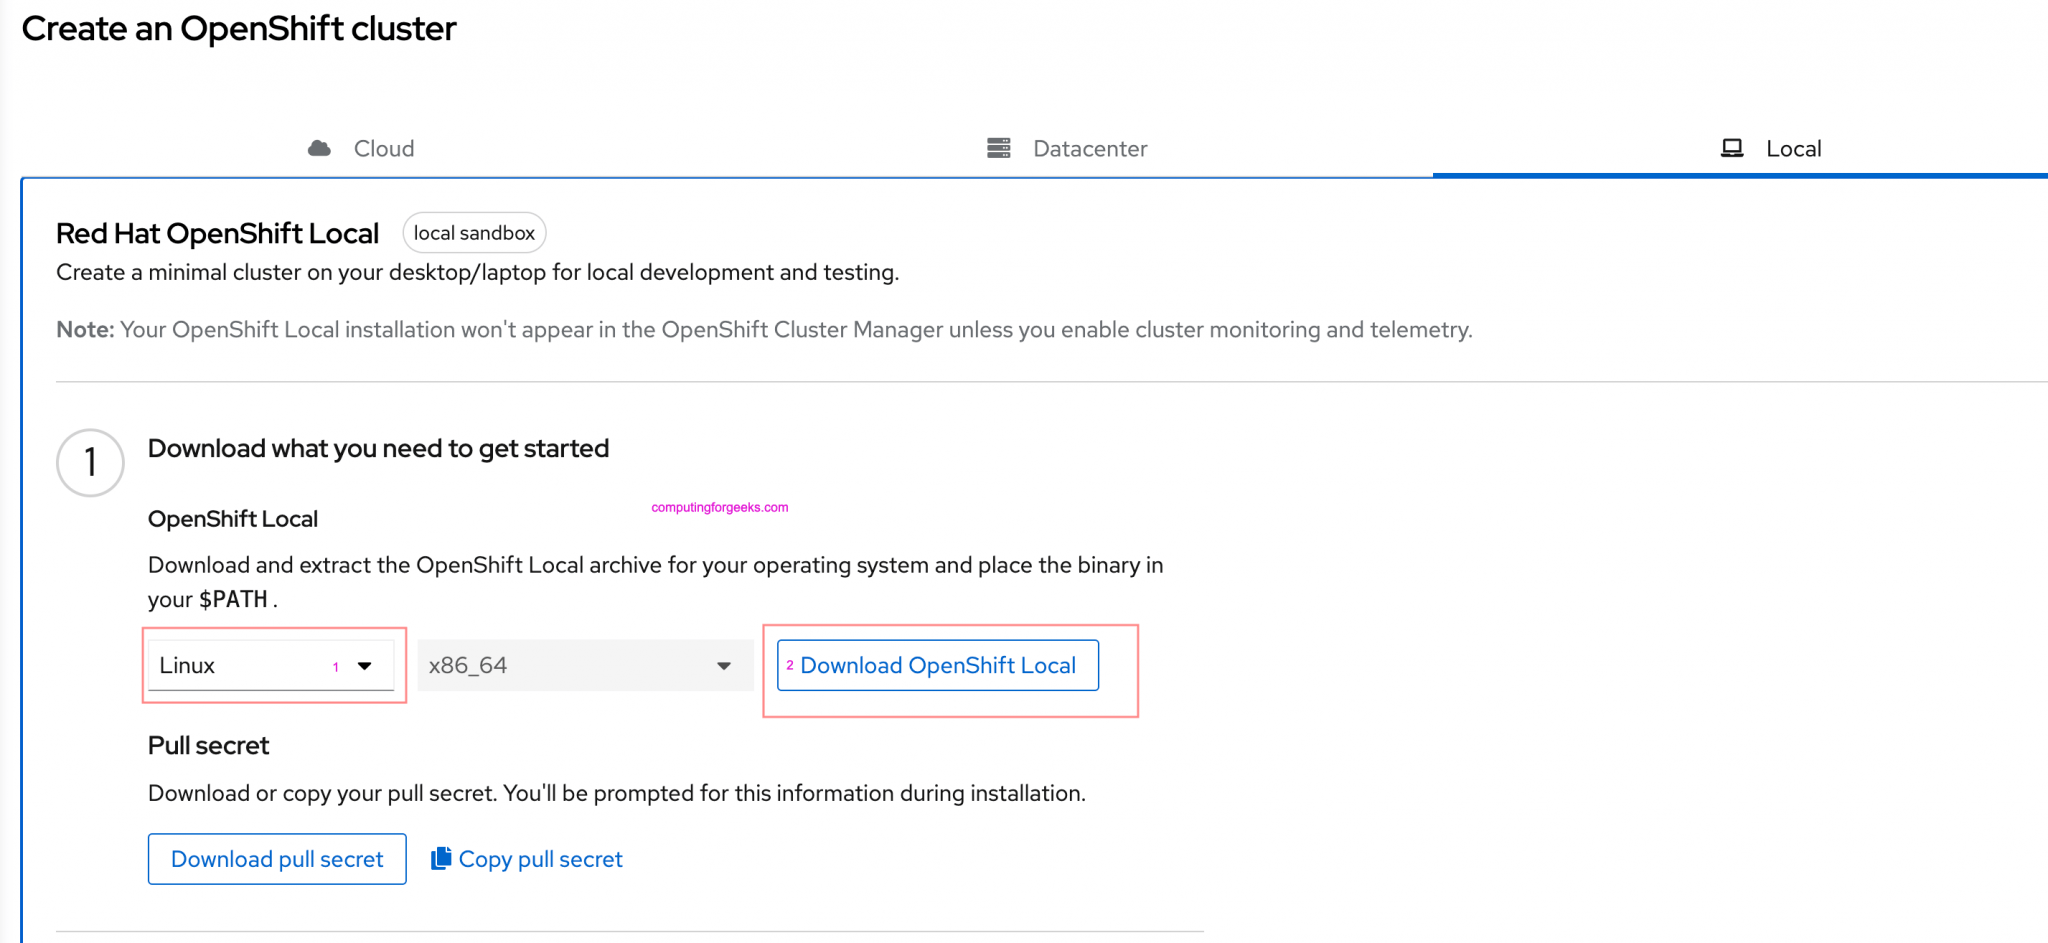Open the Datacenter tab
The height and width of the screenshot is (943, 2048).
coord(1089,149)
